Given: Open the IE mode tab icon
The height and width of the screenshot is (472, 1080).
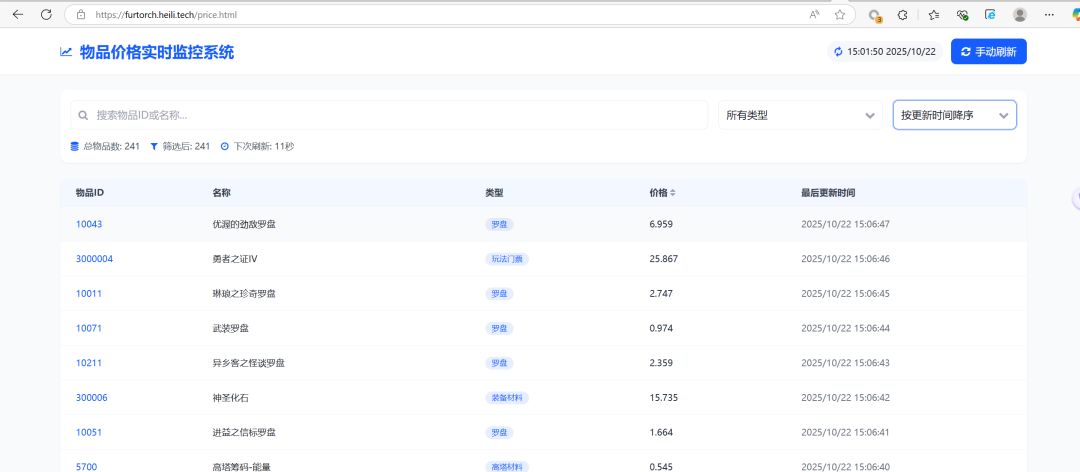Looking at the screenshot, I should (x=990, y=14).
